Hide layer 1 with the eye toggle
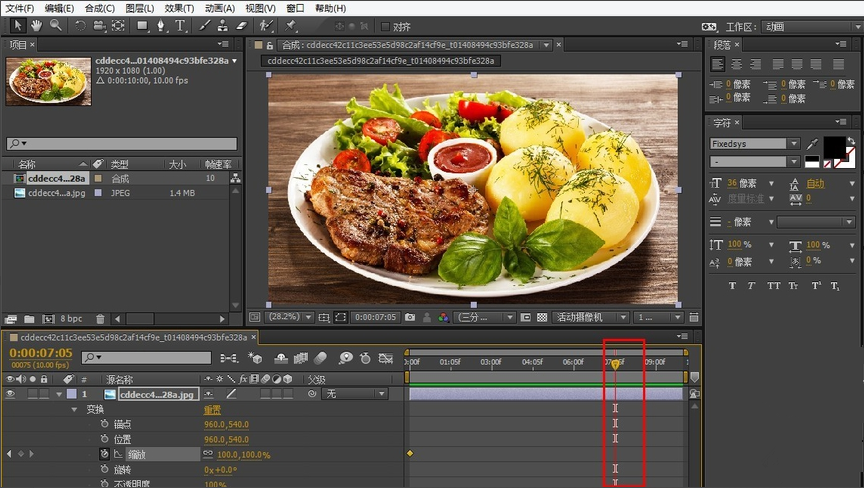Screen dimensions: 864x488 [x=10, y=394]
